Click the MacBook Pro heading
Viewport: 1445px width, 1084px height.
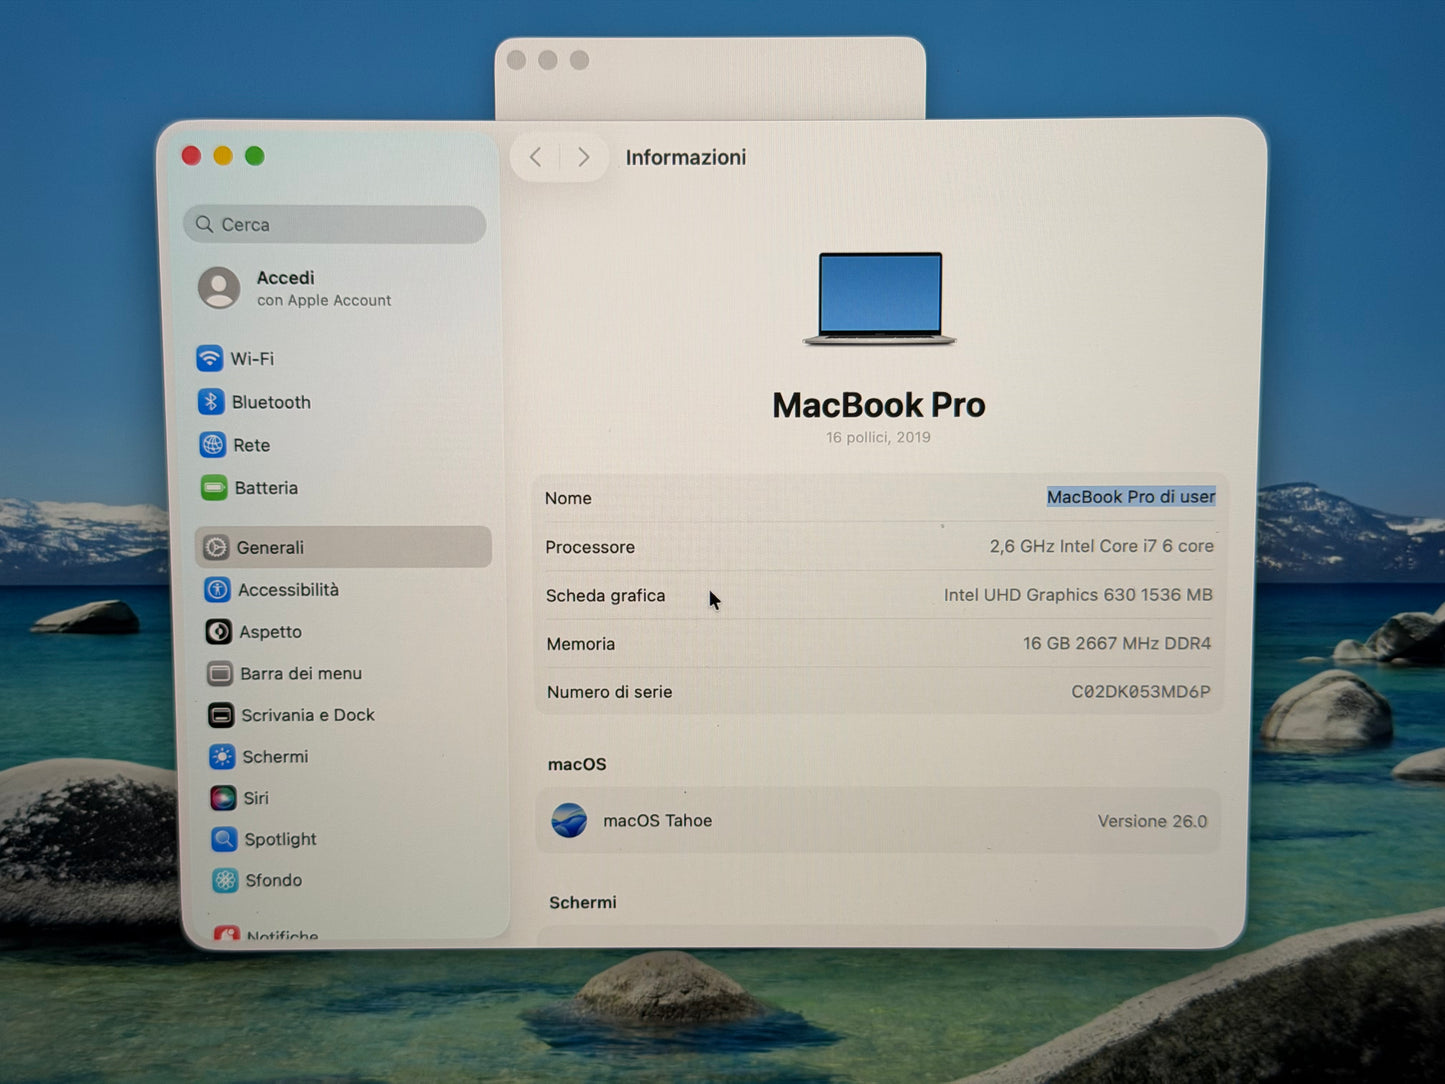tap(879, 405)
